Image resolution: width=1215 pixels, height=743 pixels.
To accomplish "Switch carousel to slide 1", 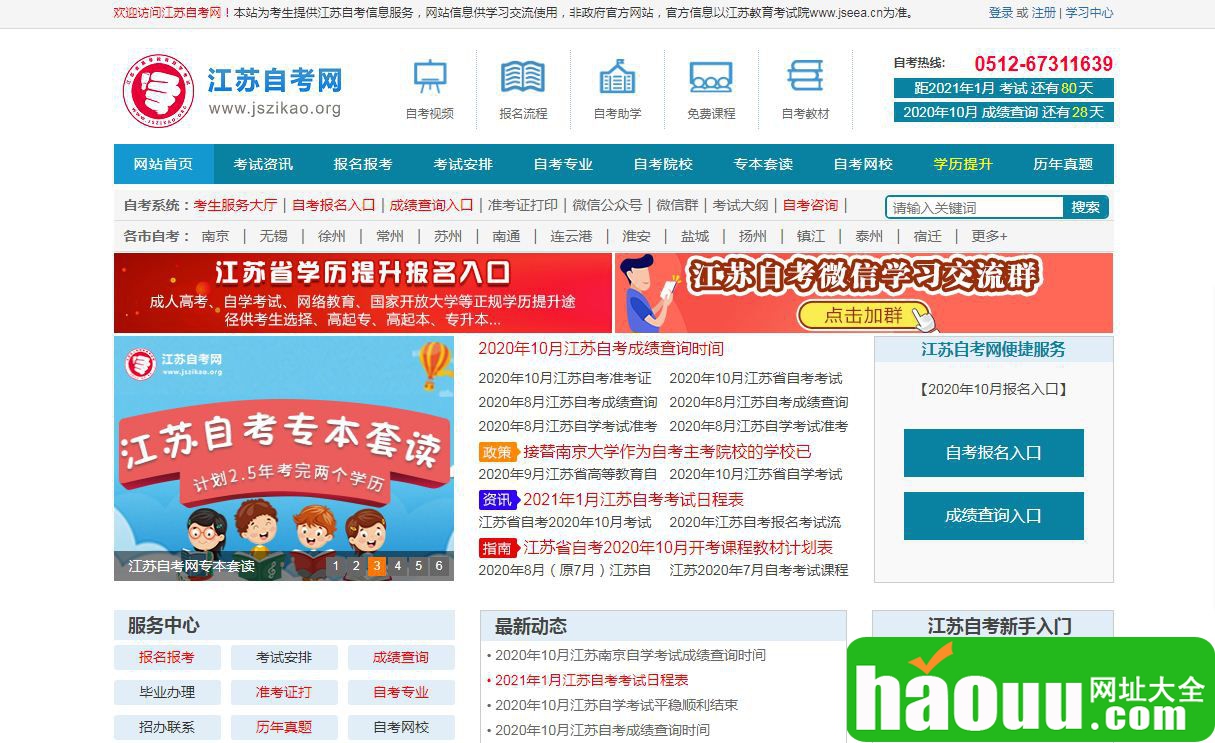I will [x=336, y=566].
